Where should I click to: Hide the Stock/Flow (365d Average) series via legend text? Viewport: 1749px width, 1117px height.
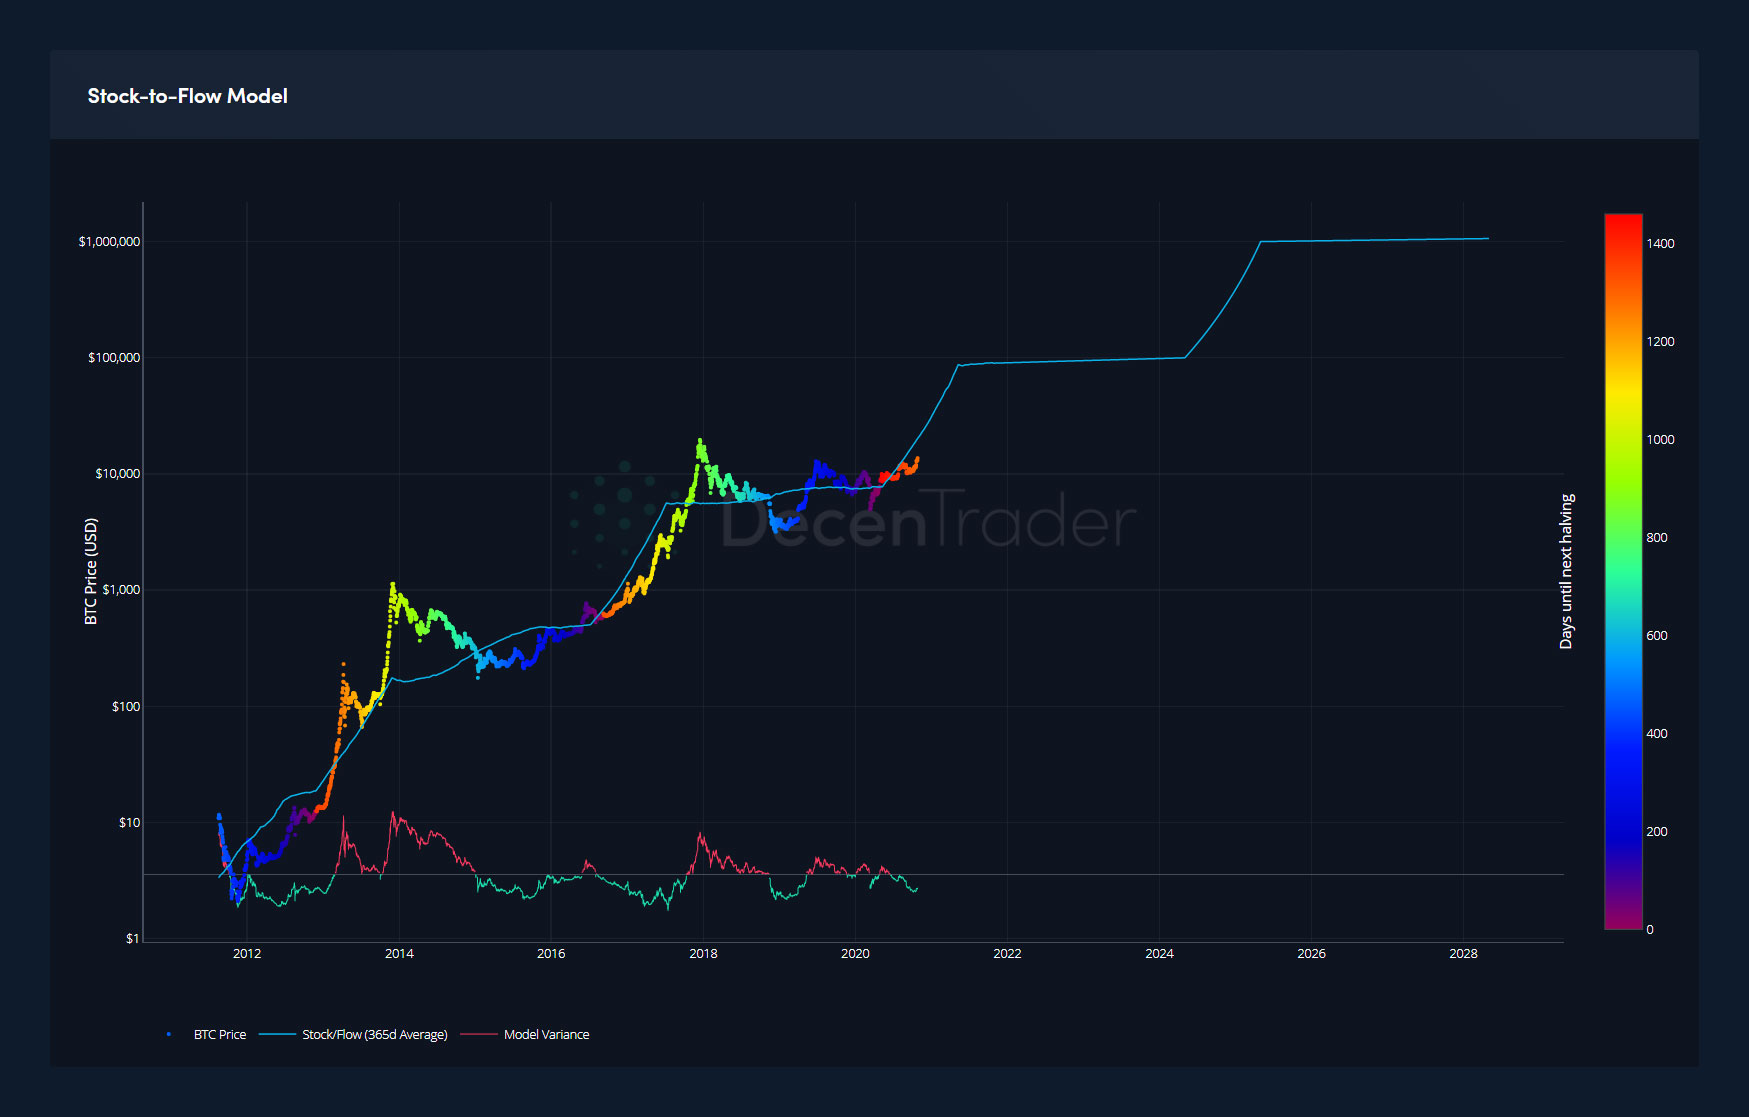[x=374, y=1034]
